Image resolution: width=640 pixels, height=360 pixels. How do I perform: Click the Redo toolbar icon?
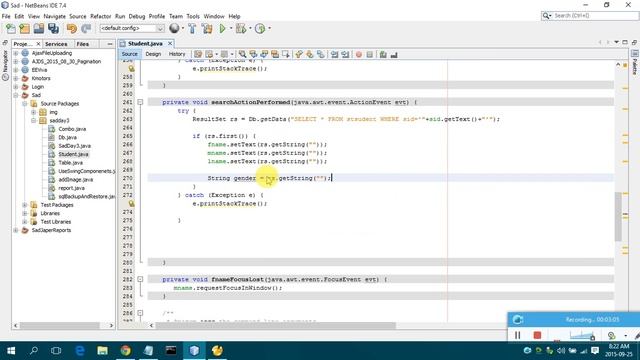86,29
